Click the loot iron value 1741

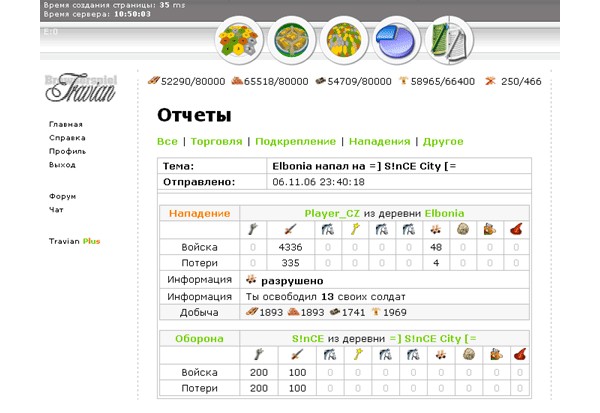click(353, 312)
